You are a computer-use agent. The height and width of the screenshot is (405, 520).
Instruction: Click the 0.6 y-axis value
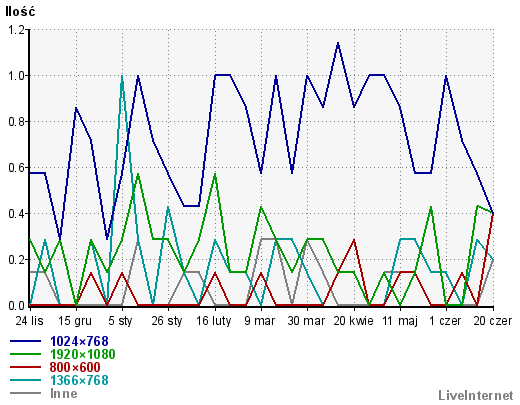[x=16, y=168]
